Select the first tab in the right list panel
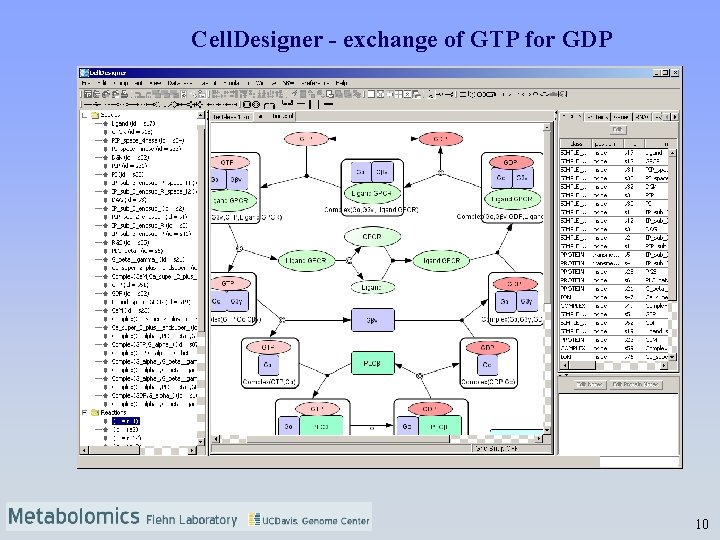The height and width of the screenshot is (540, 720). [571, 117]
